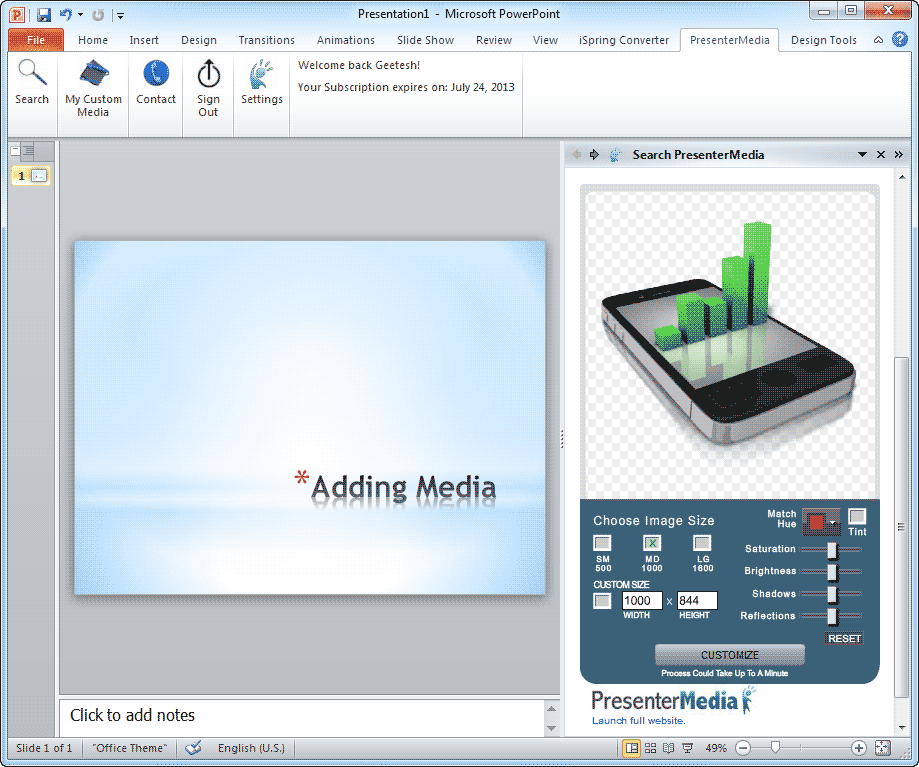
Task: Open the File tab
Action: tap(36, 40)
